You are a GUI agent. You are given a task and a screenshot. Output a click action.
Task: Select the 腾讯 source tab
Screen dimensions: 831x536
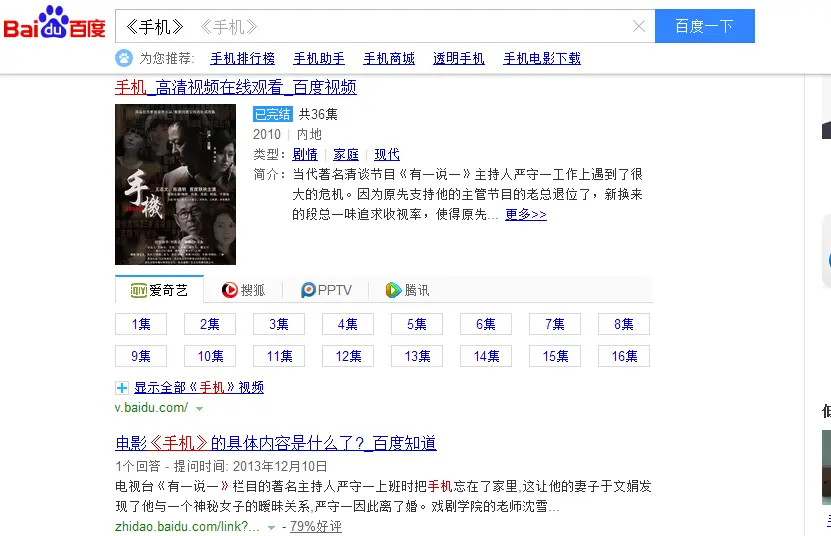[408, 290]
